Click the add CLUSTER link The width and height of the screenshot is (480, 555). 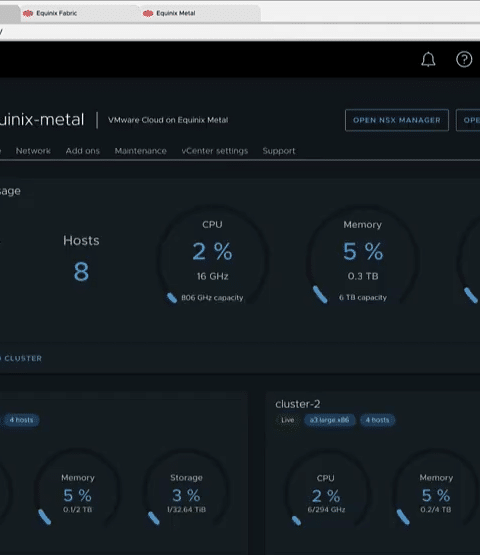(x=21, y=359)
